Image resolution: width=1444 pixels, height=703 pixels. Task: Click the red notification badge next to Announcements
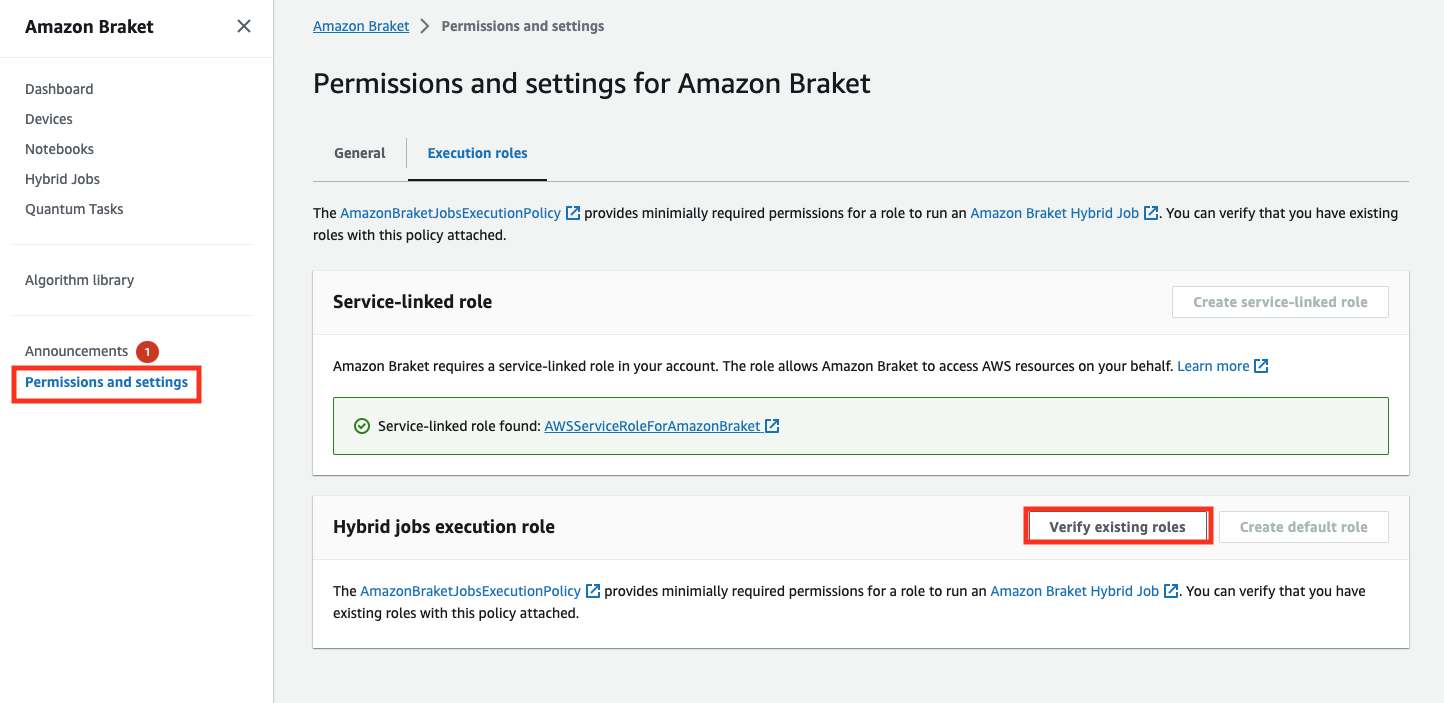pyautogui.click(x=146, y=351)
